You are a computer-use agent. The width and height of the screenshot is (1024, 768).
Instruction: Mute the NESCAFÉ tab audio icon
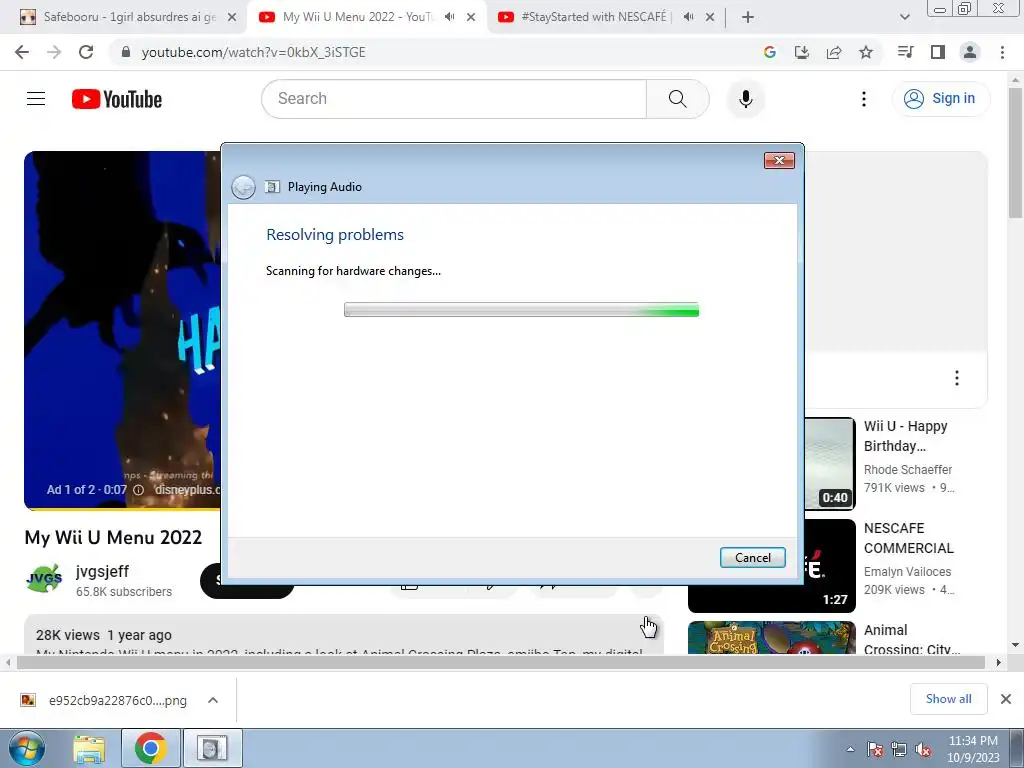688,17
